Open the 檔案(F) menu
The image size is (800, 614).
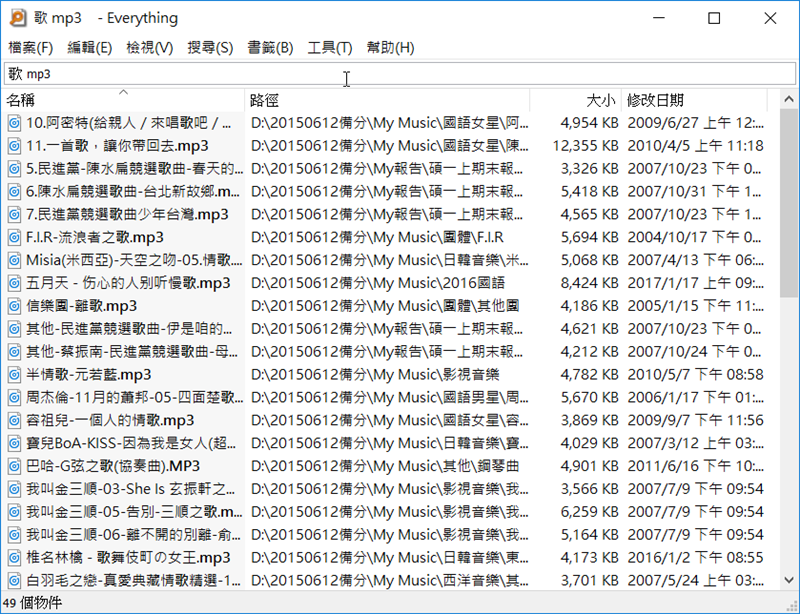point(31,48)
